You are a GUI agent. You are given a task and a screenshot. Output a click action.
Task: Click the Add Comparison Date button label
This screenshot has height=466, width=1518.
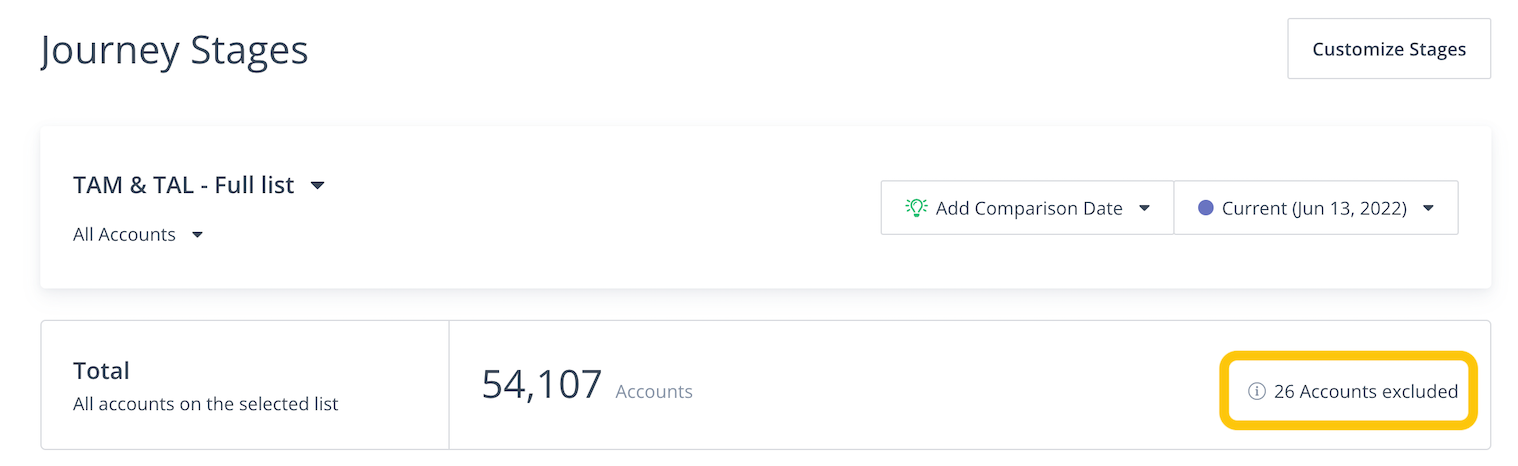(1028, 208)
